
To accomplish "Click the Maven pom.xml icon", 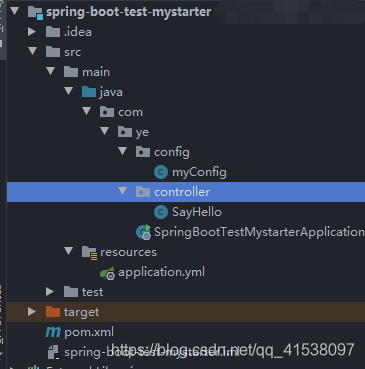I will pos(53,332).
